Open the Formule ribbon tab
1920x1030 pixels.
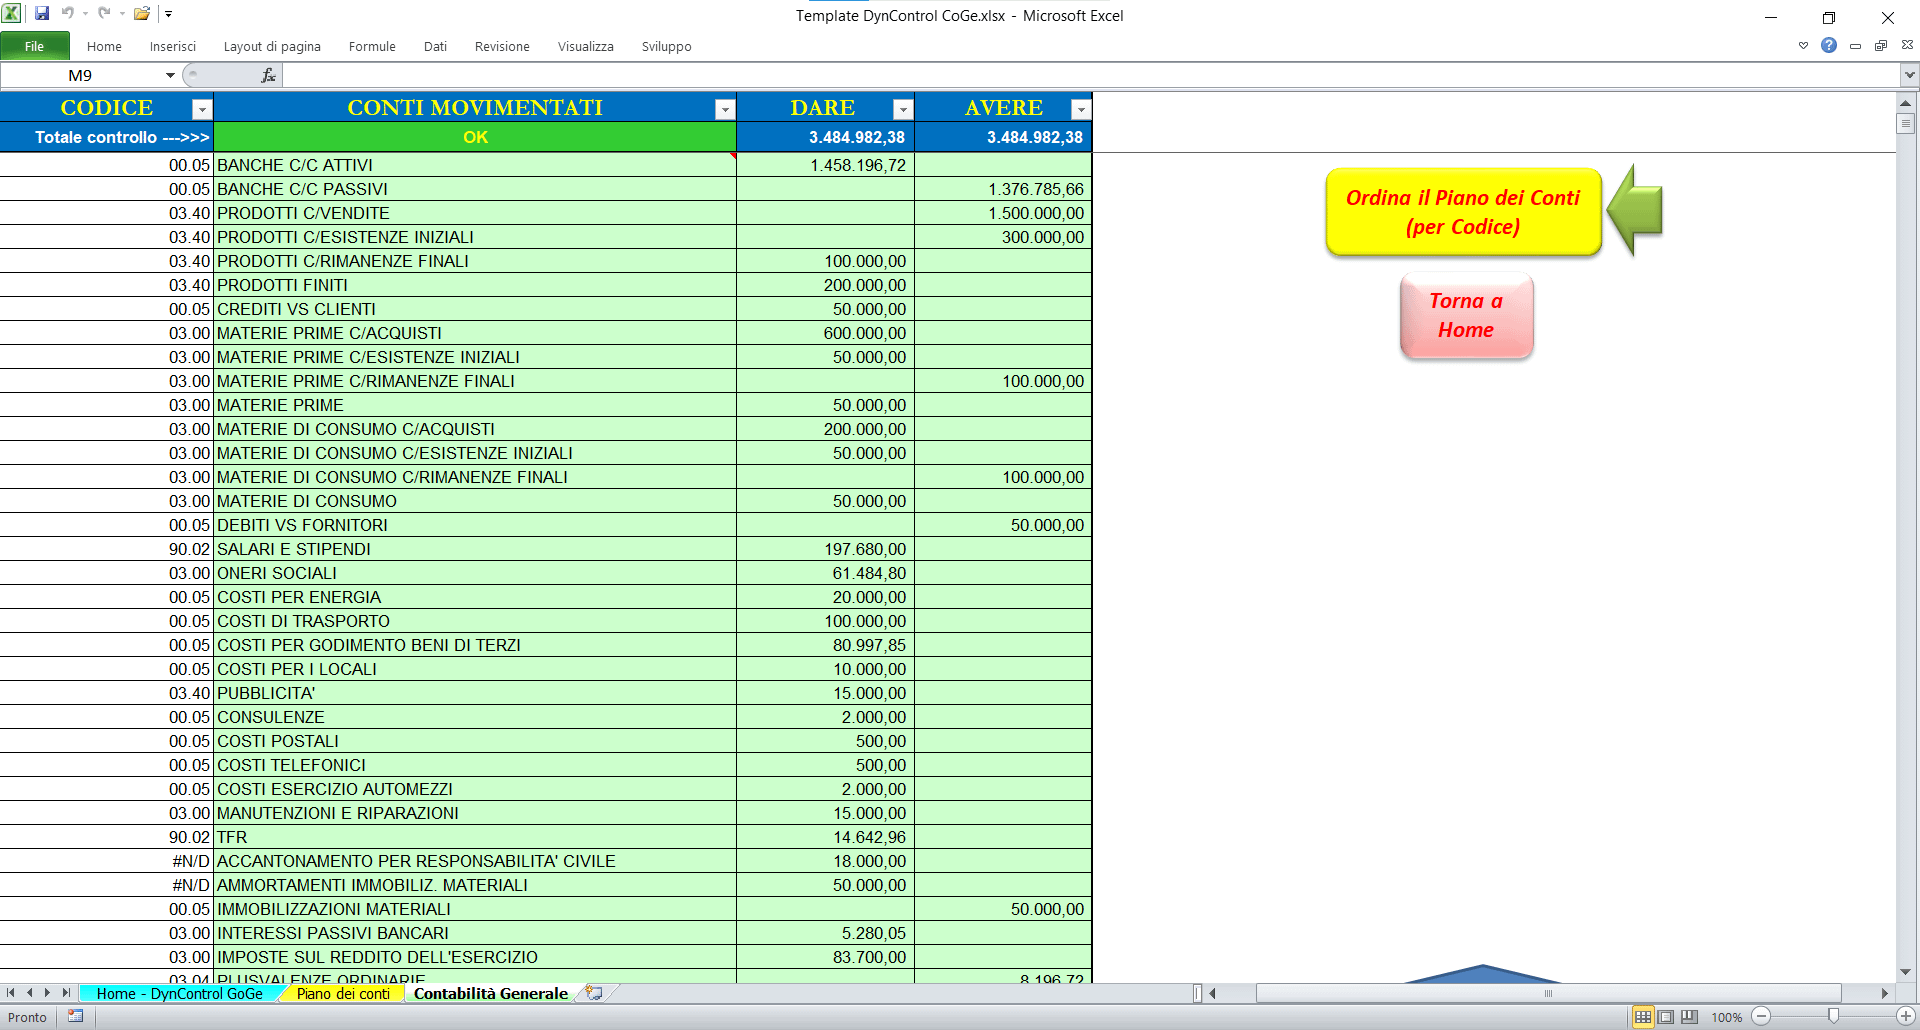372,46
